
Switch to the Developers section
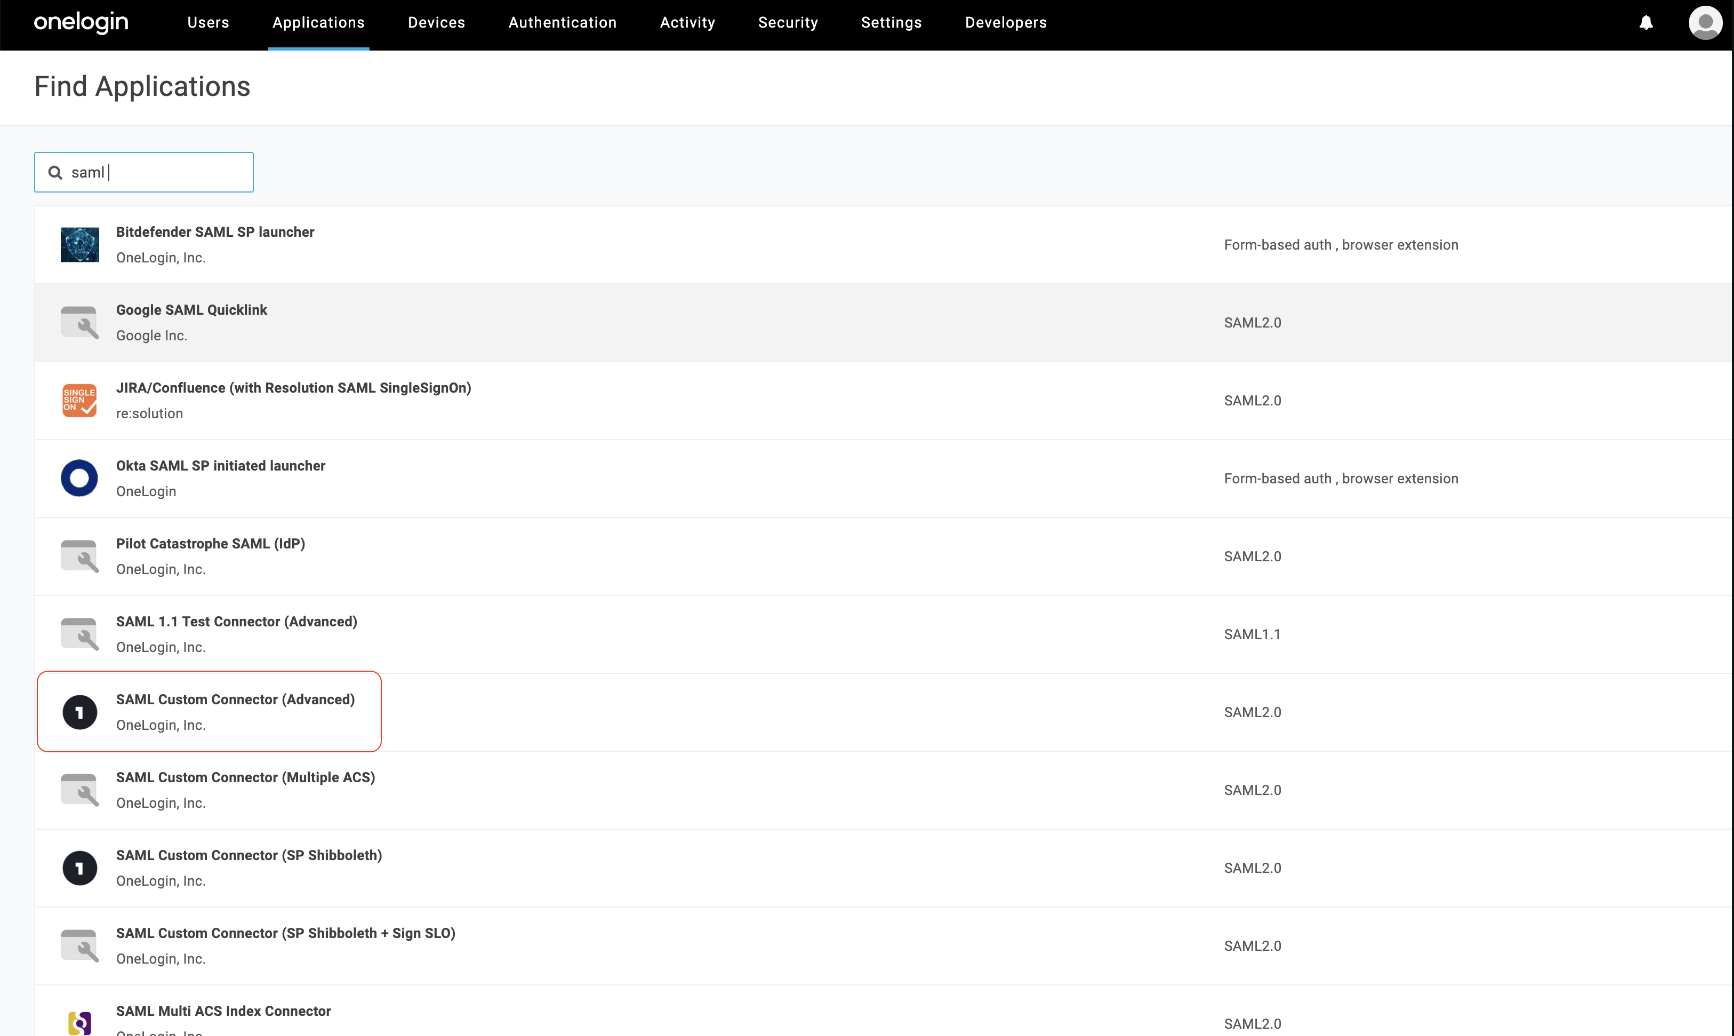pyautogui.click(x=1005, y=22)
